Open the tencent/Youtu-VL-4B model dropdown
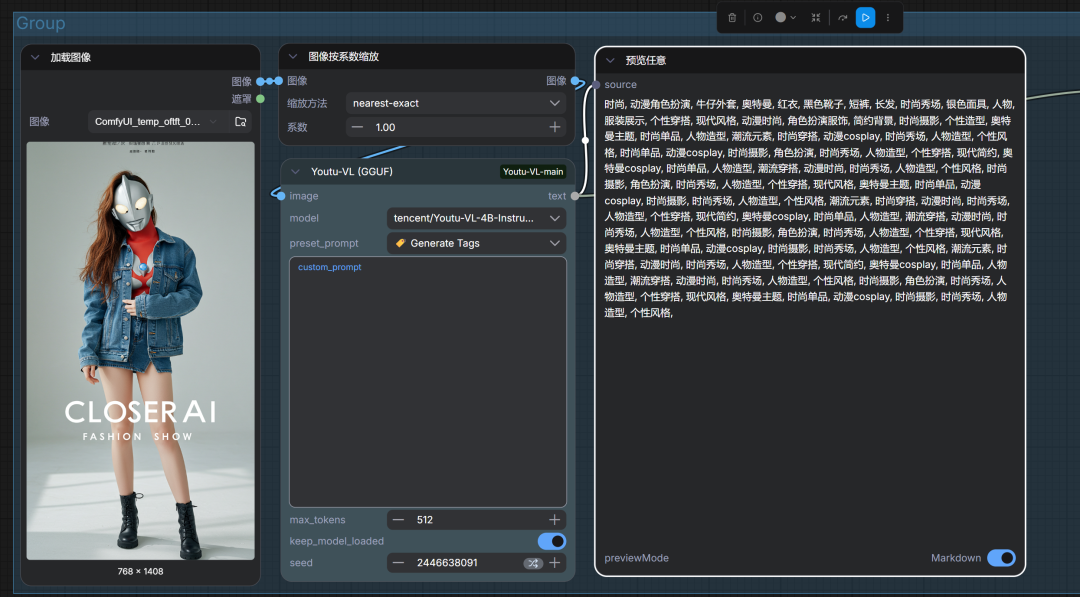Screen dimensions: 1080x597 (x=477, y=218)
